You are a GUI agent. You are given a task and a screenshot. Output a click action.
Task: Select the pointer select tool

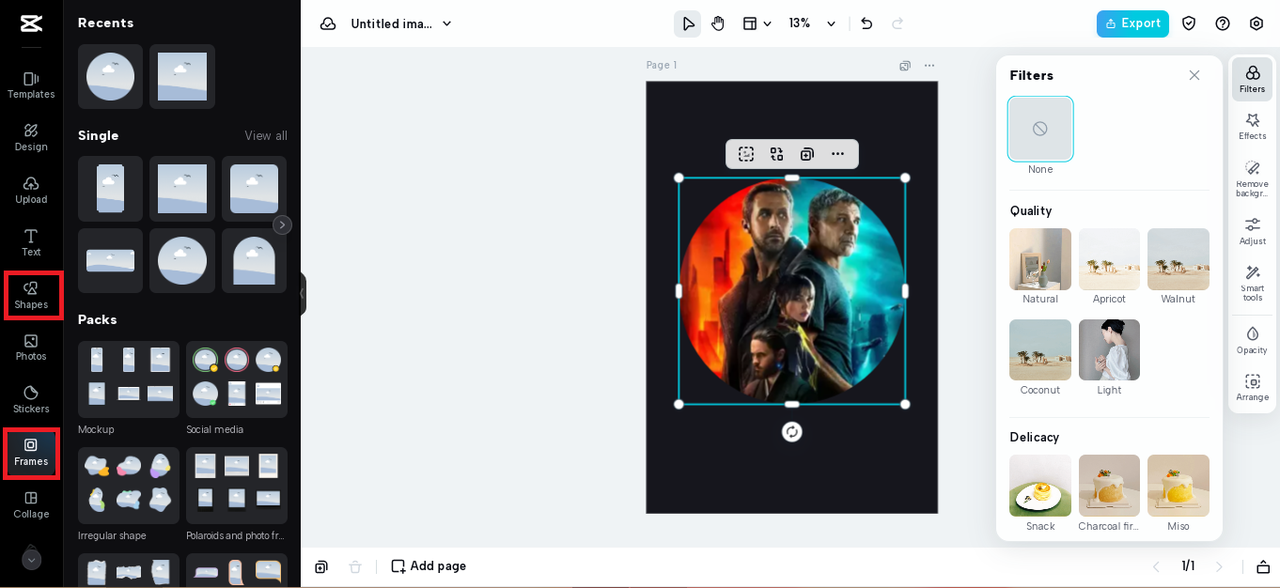click(x=687, y=24)
